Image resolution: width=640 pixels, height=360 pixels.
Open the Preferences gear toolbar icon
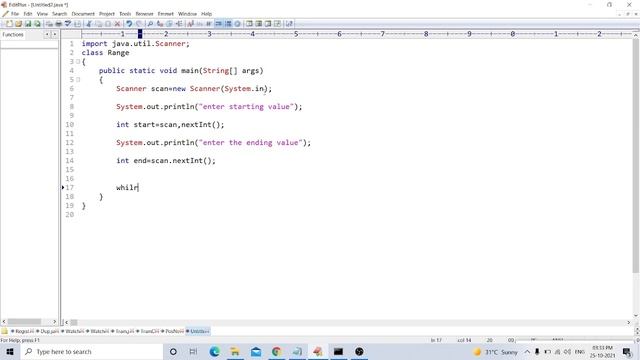click(237, 24)
